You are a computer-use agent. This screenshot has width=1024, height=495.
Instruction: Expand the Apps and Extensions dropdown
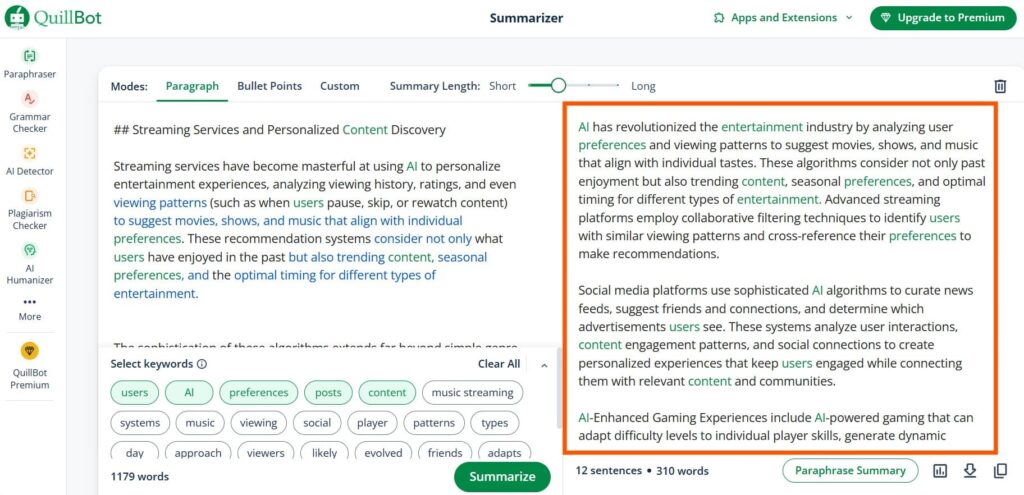[x=783, y=18]
